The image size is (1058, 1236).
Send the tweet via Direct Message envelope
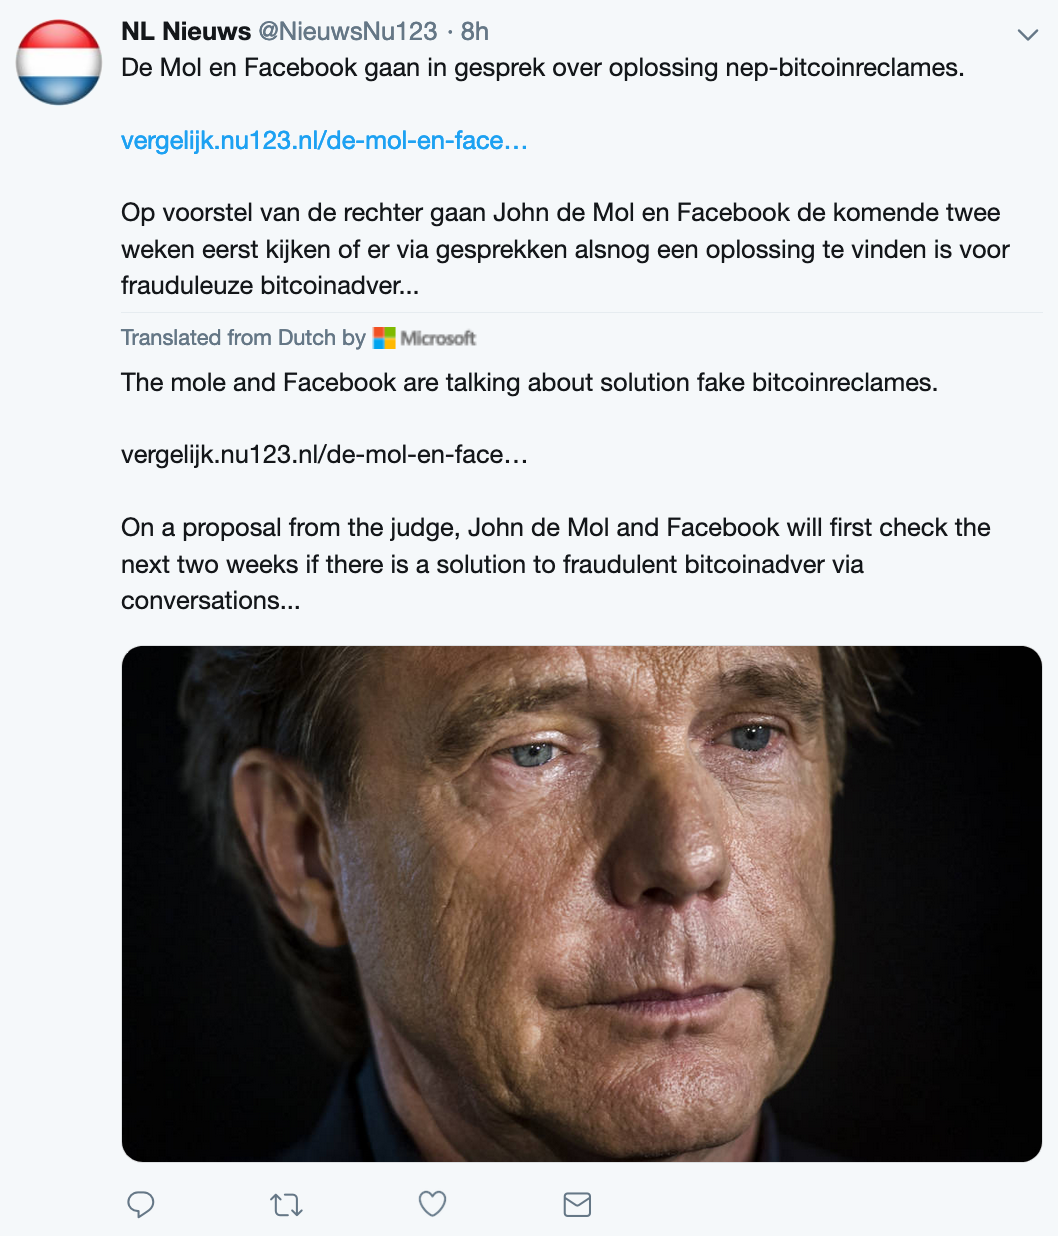(577, 1204)
